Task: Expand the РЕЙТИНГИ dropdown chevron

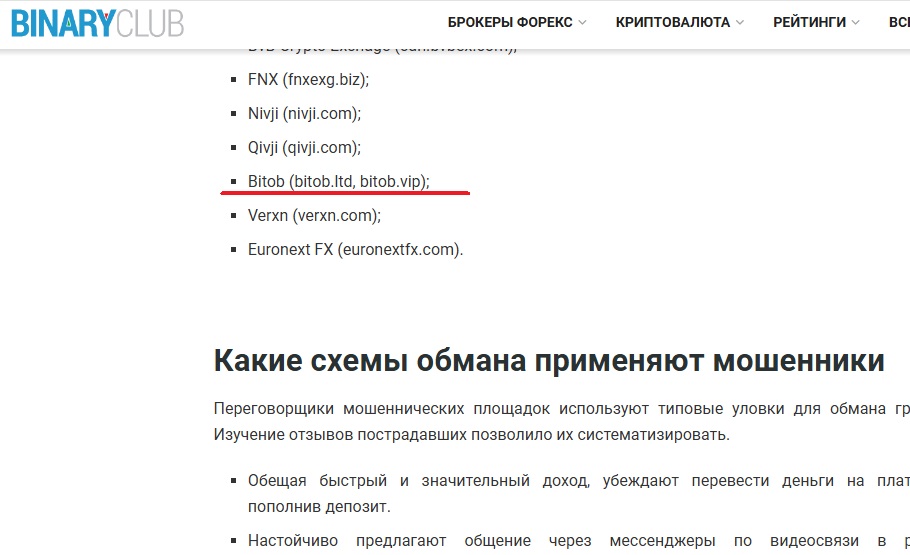Action: pyautogui.click(x=855, y=23)
